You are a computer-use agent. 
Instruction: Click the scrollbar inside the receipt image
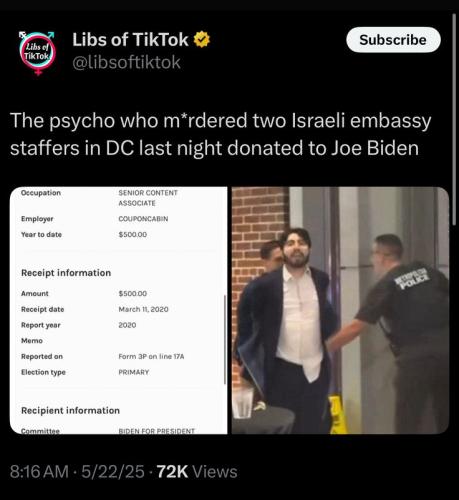(225, 339)
